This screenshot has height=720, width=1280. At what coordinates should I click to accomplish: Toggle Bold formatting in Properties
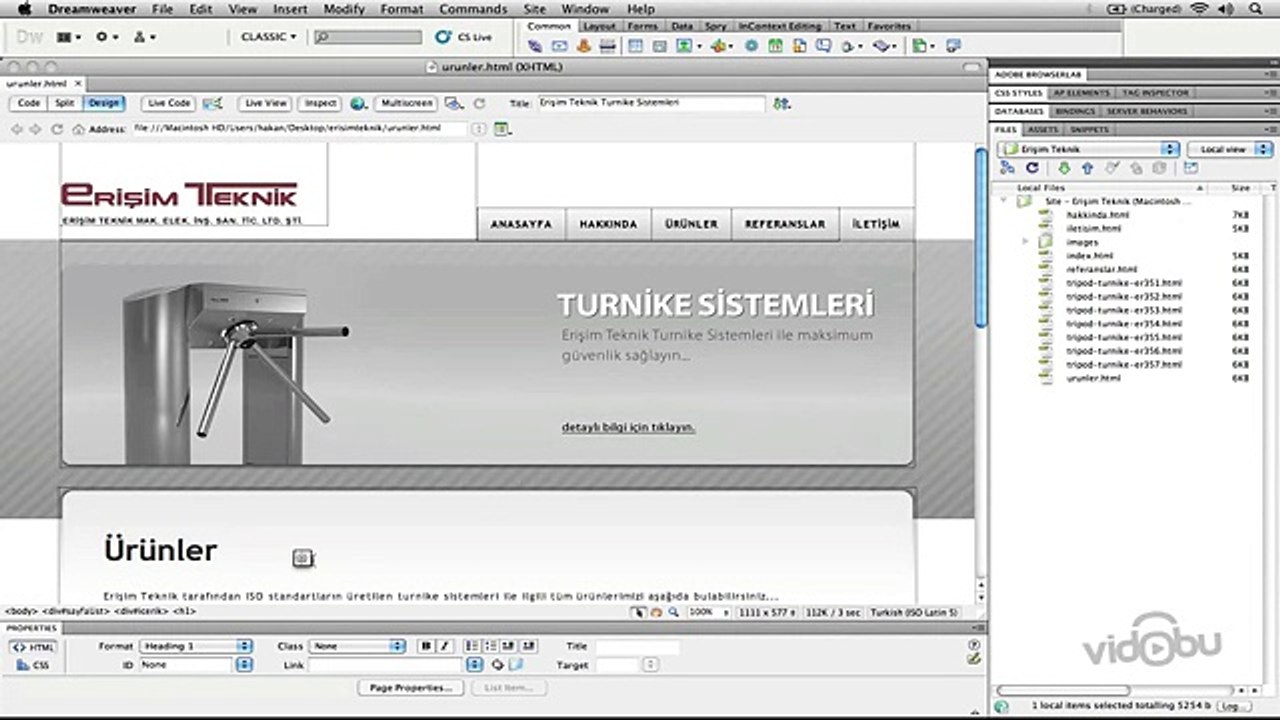coord(426,646)
